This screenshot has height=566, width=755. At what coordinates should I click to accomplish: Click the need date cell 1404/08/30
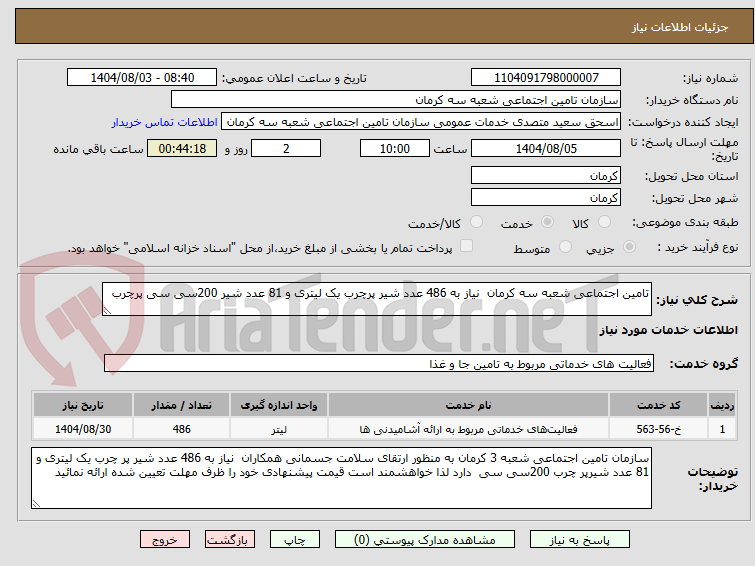coord(83,429)
